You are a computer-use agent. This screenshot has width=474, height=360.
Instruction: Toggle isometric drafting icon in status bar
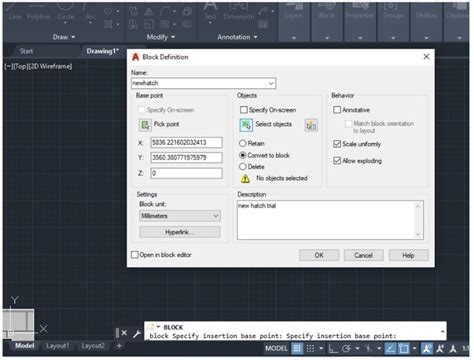click(x=368, y=348)
